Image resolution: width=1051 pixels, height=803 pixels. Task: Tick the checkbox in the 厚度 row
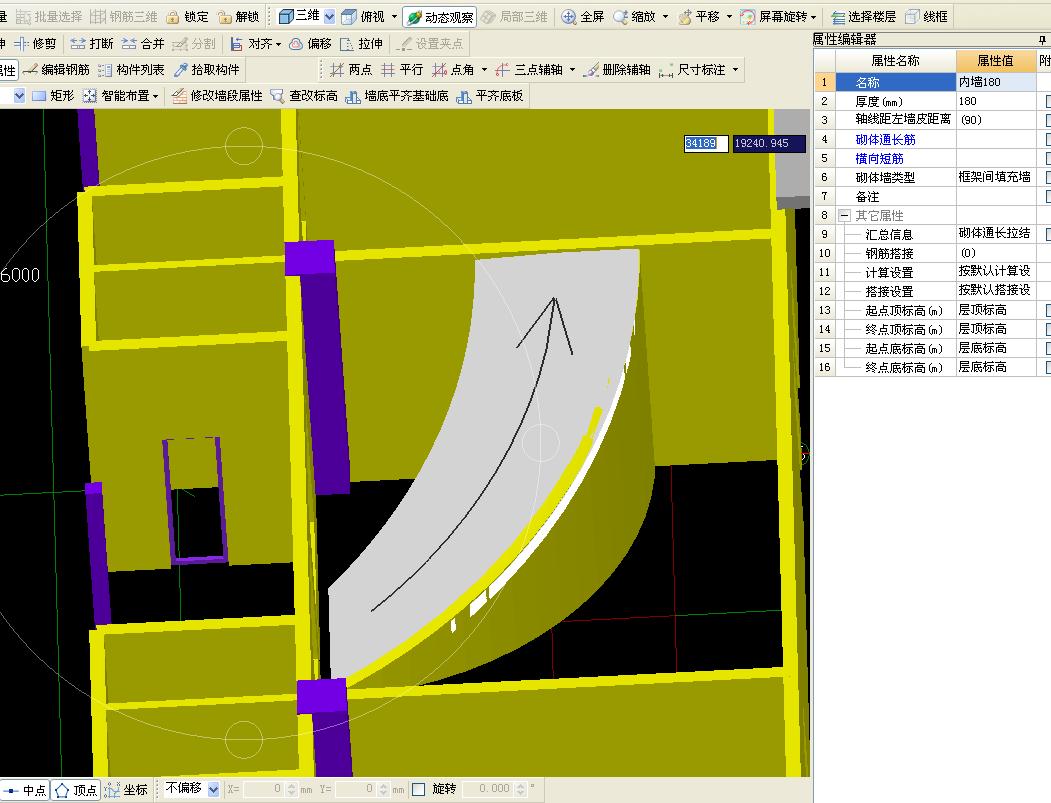coord(1046,101)
